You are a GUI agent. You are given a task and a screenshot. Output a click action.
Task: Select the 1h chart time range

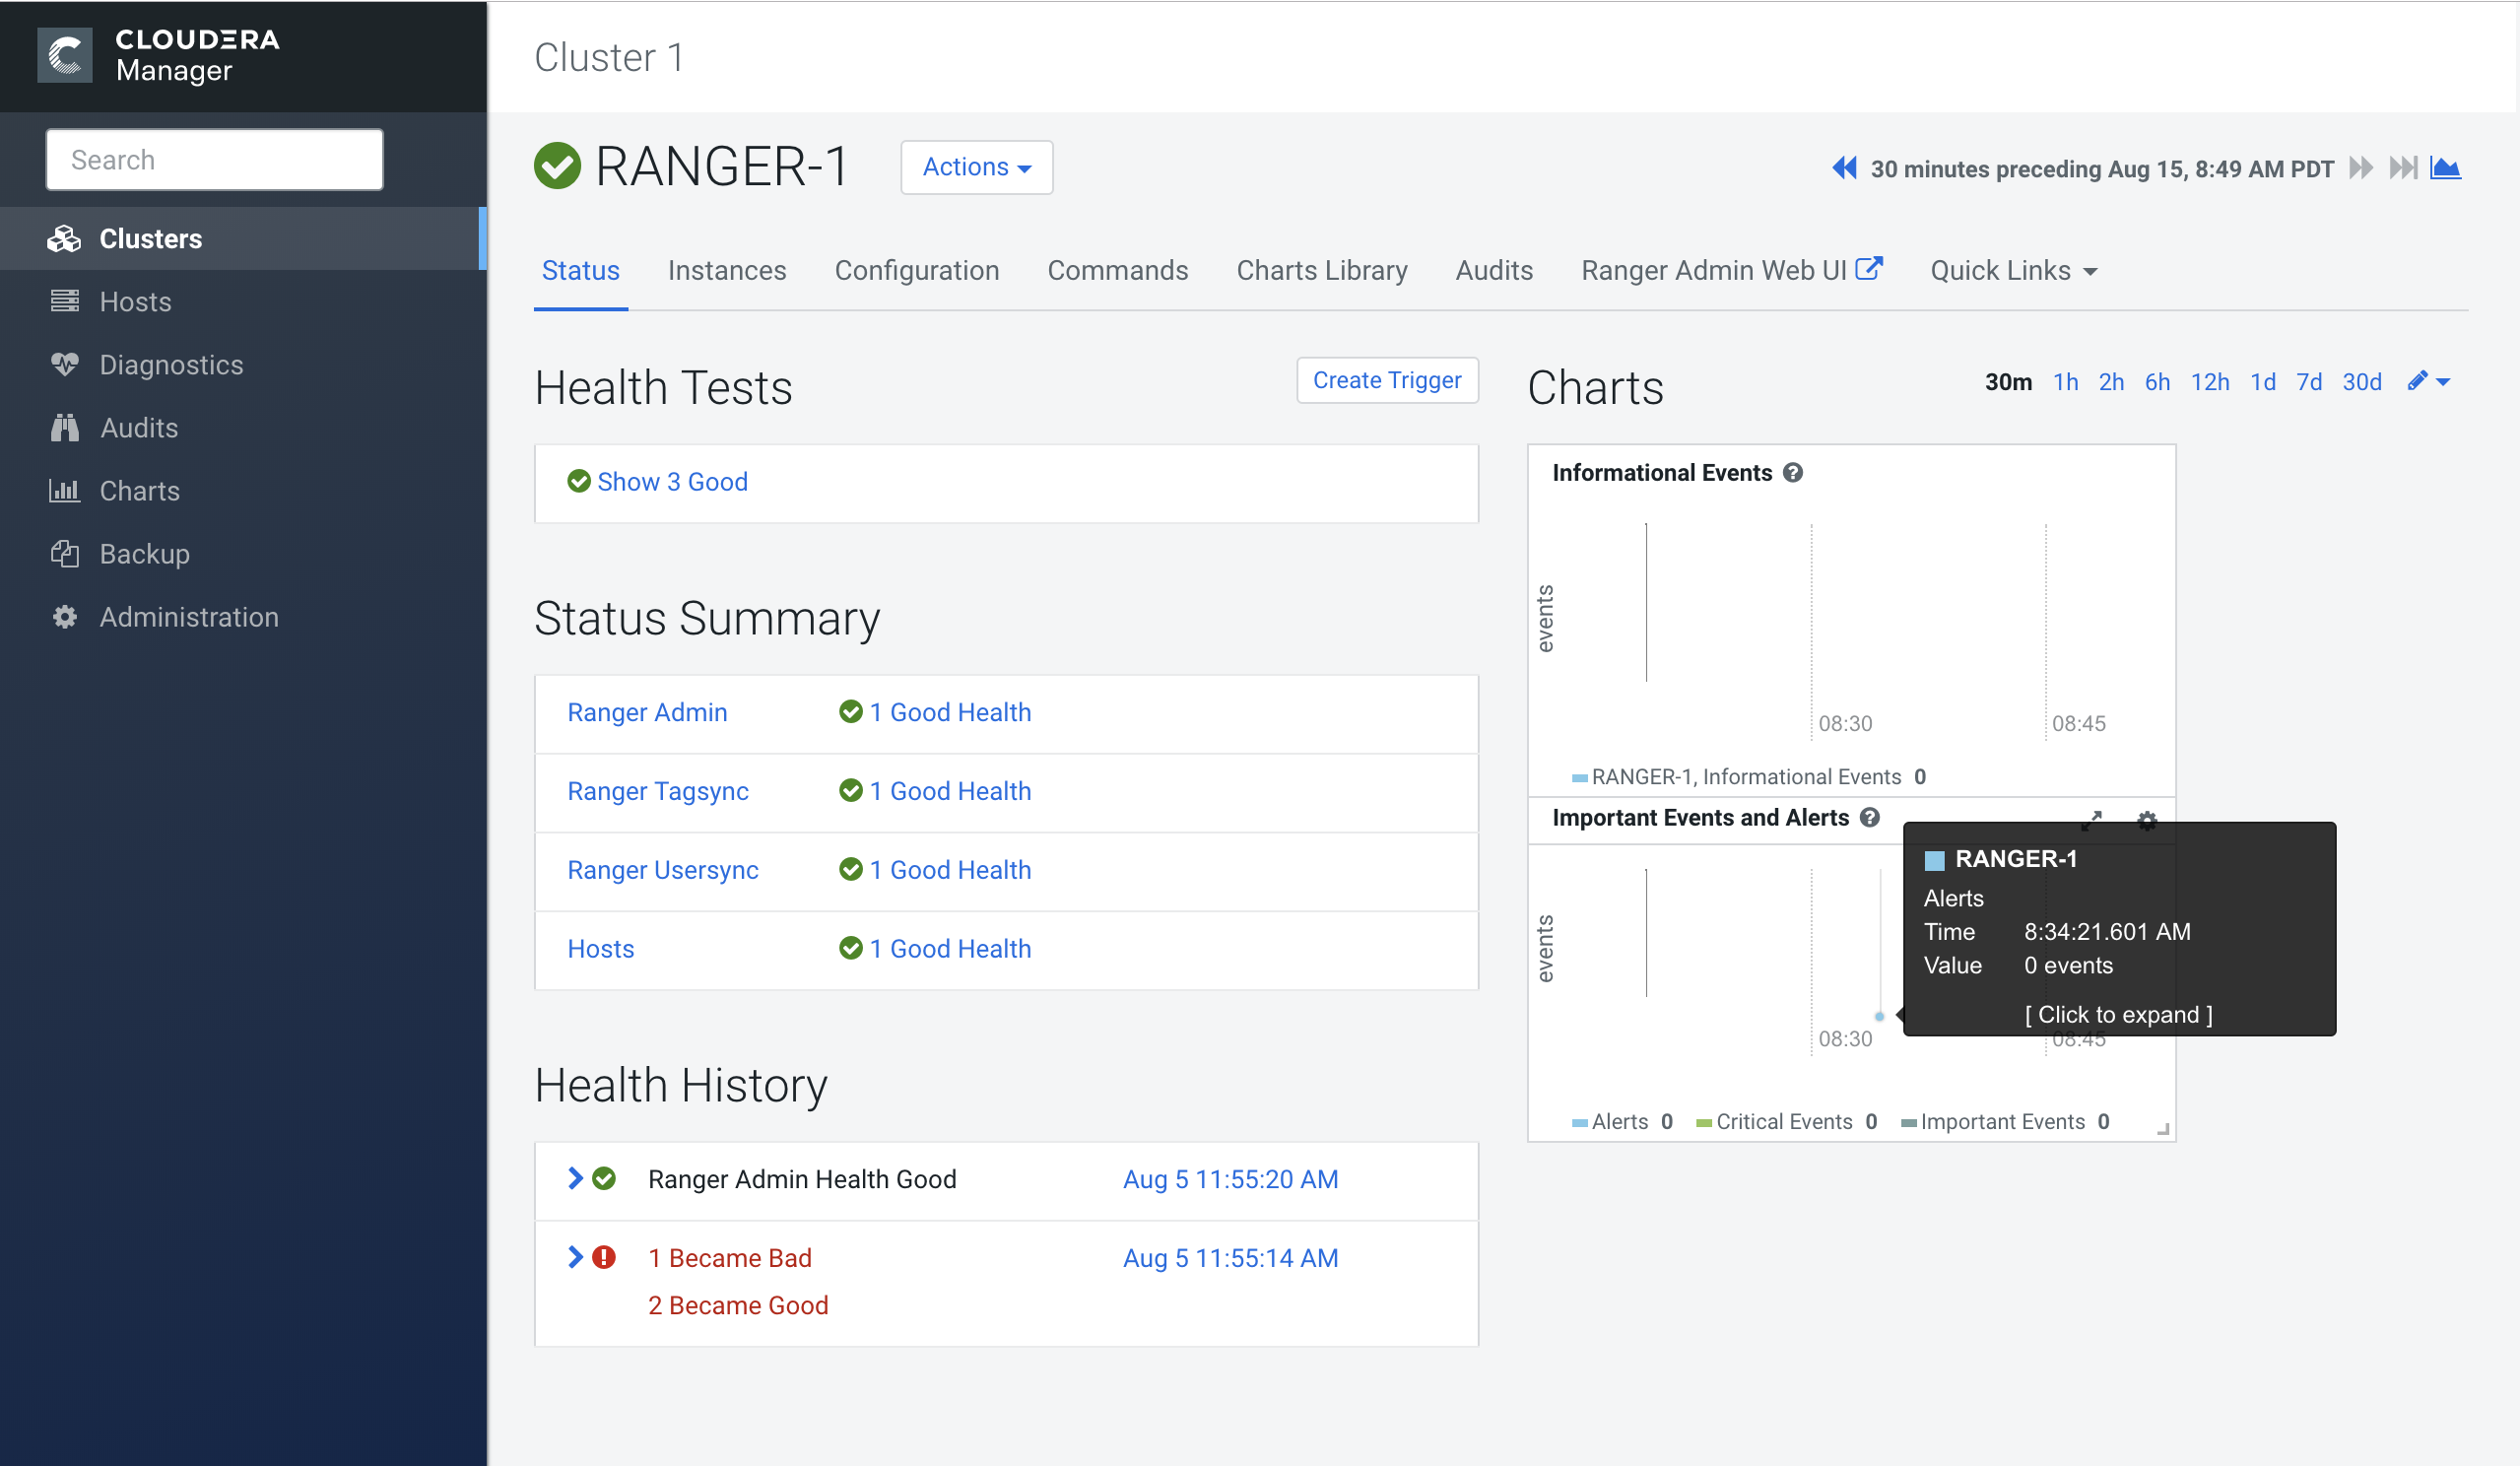[x=2065, y=382]
